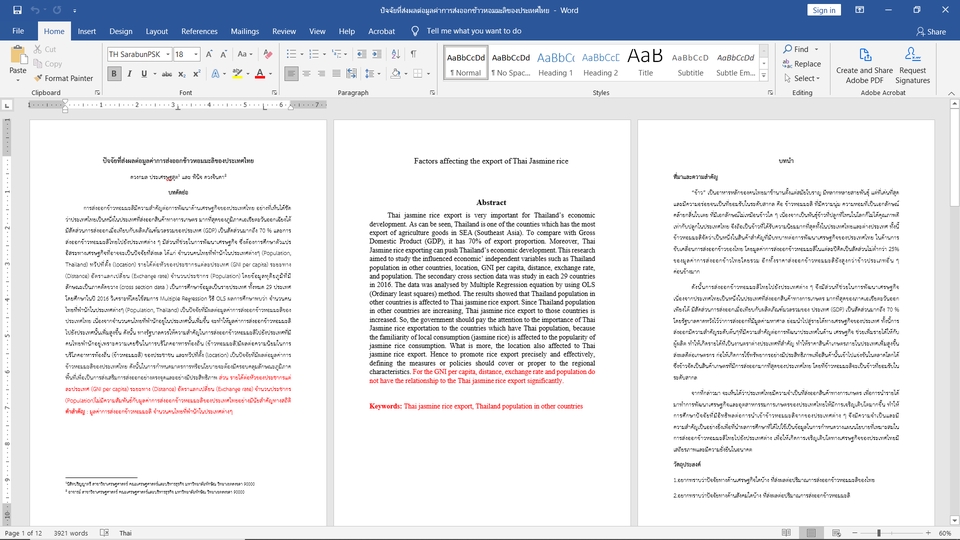Open numbering list dropdown arrow
This screenshot has height=540, width=960.
pos(324,54)
